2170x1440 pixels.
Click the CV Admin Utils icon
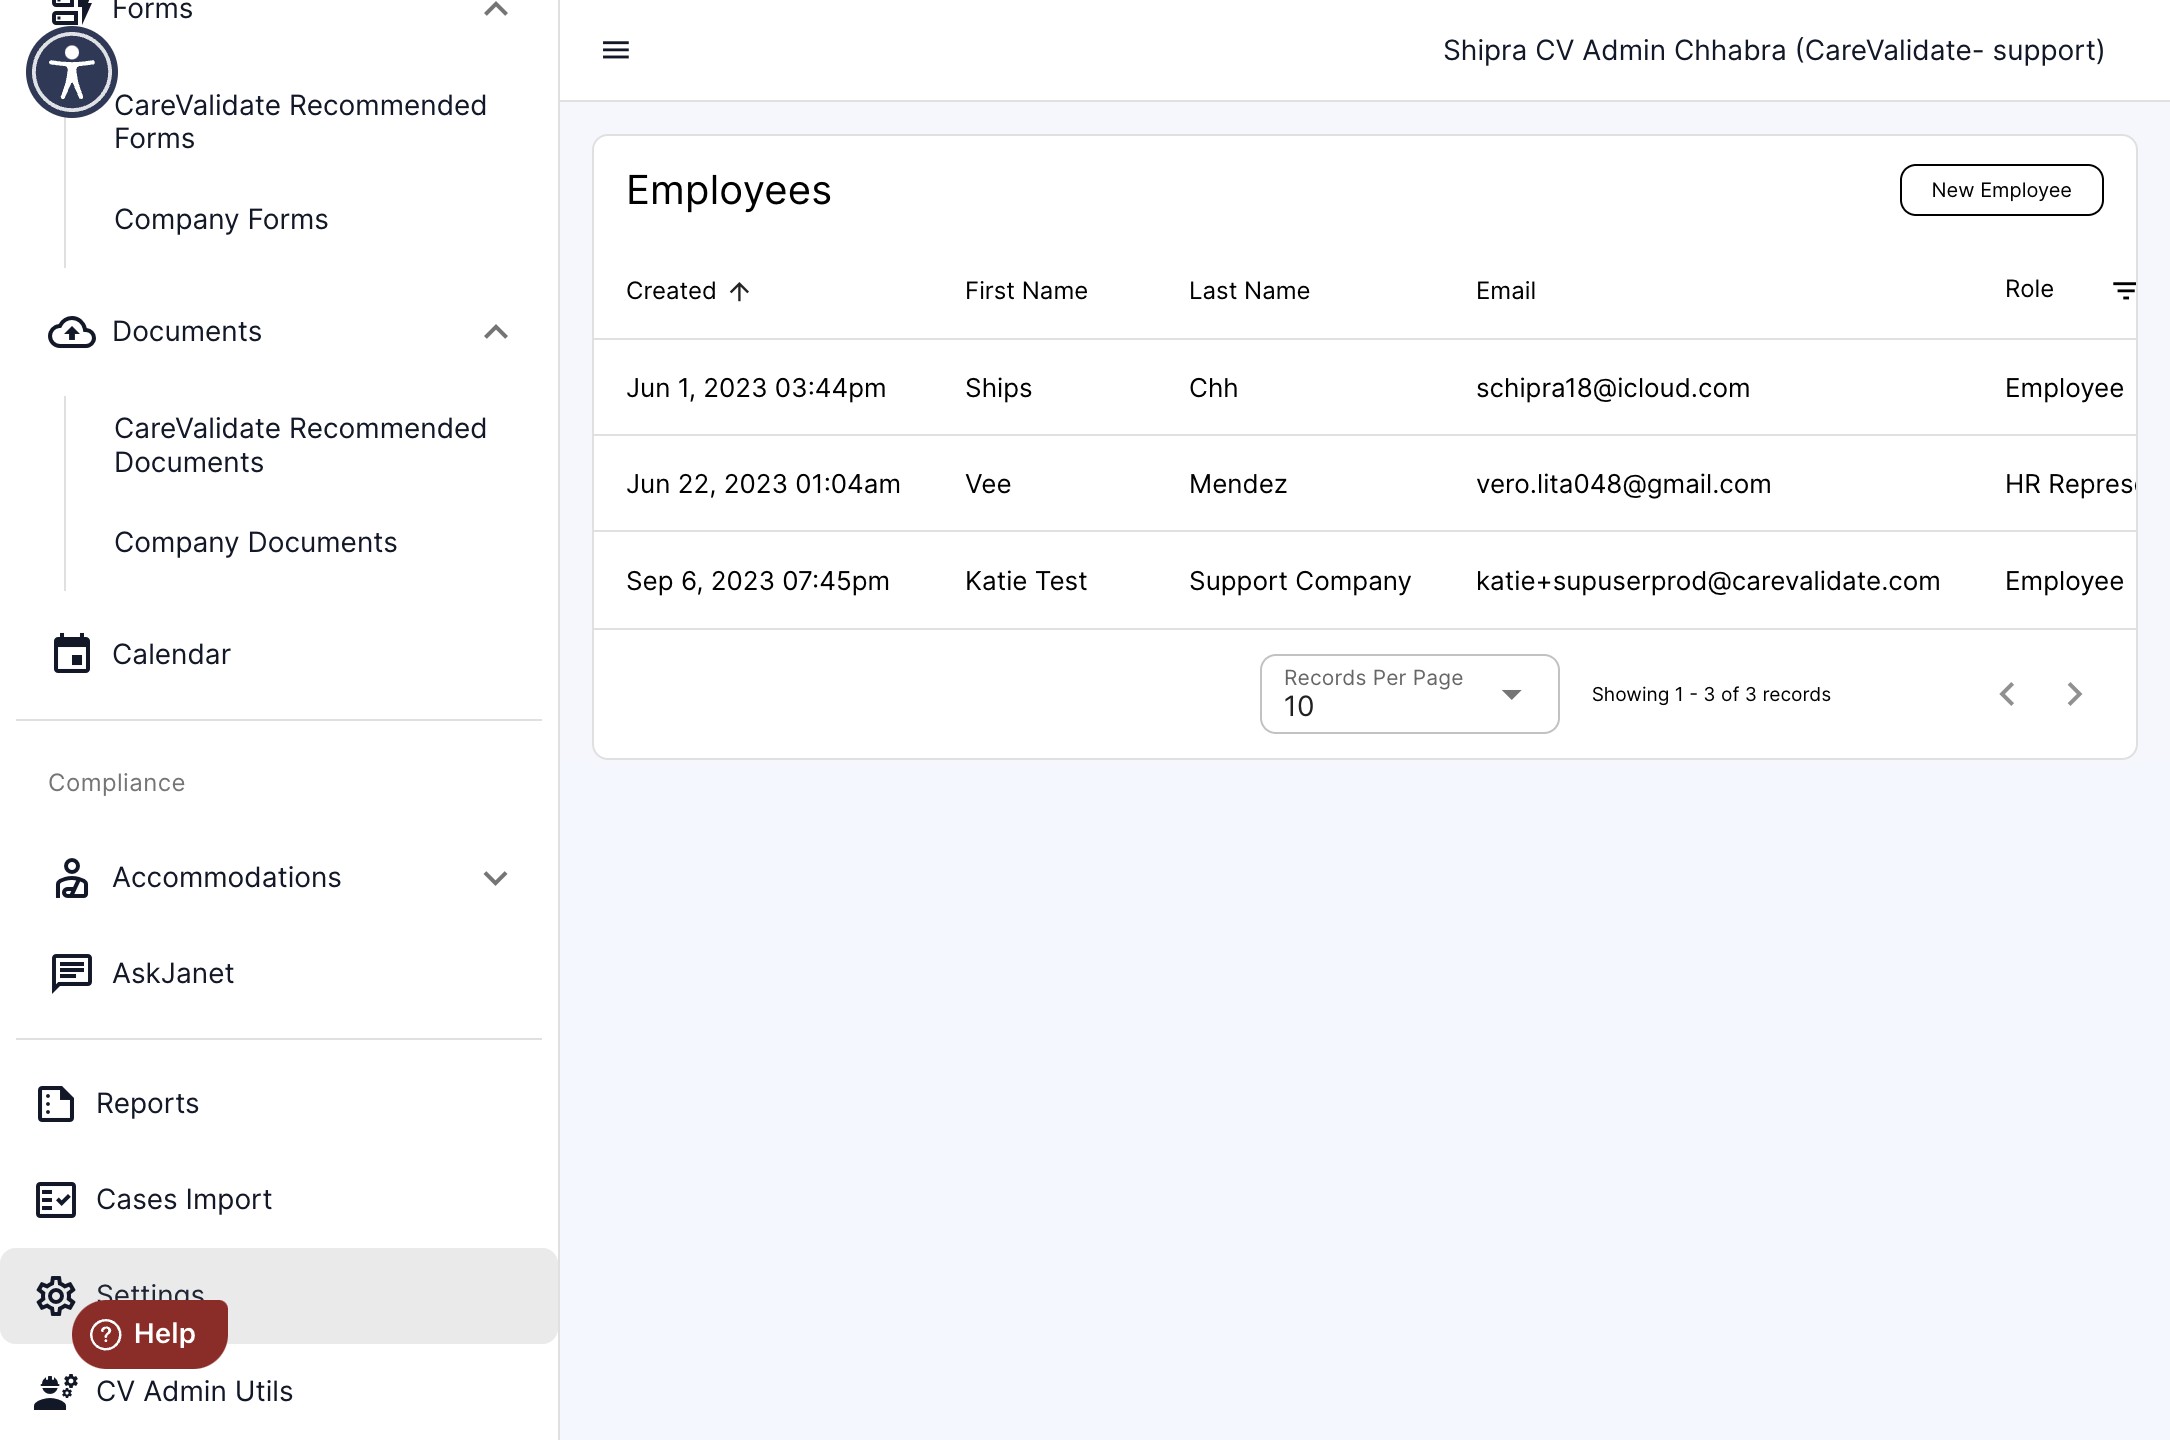point(56,1392)
